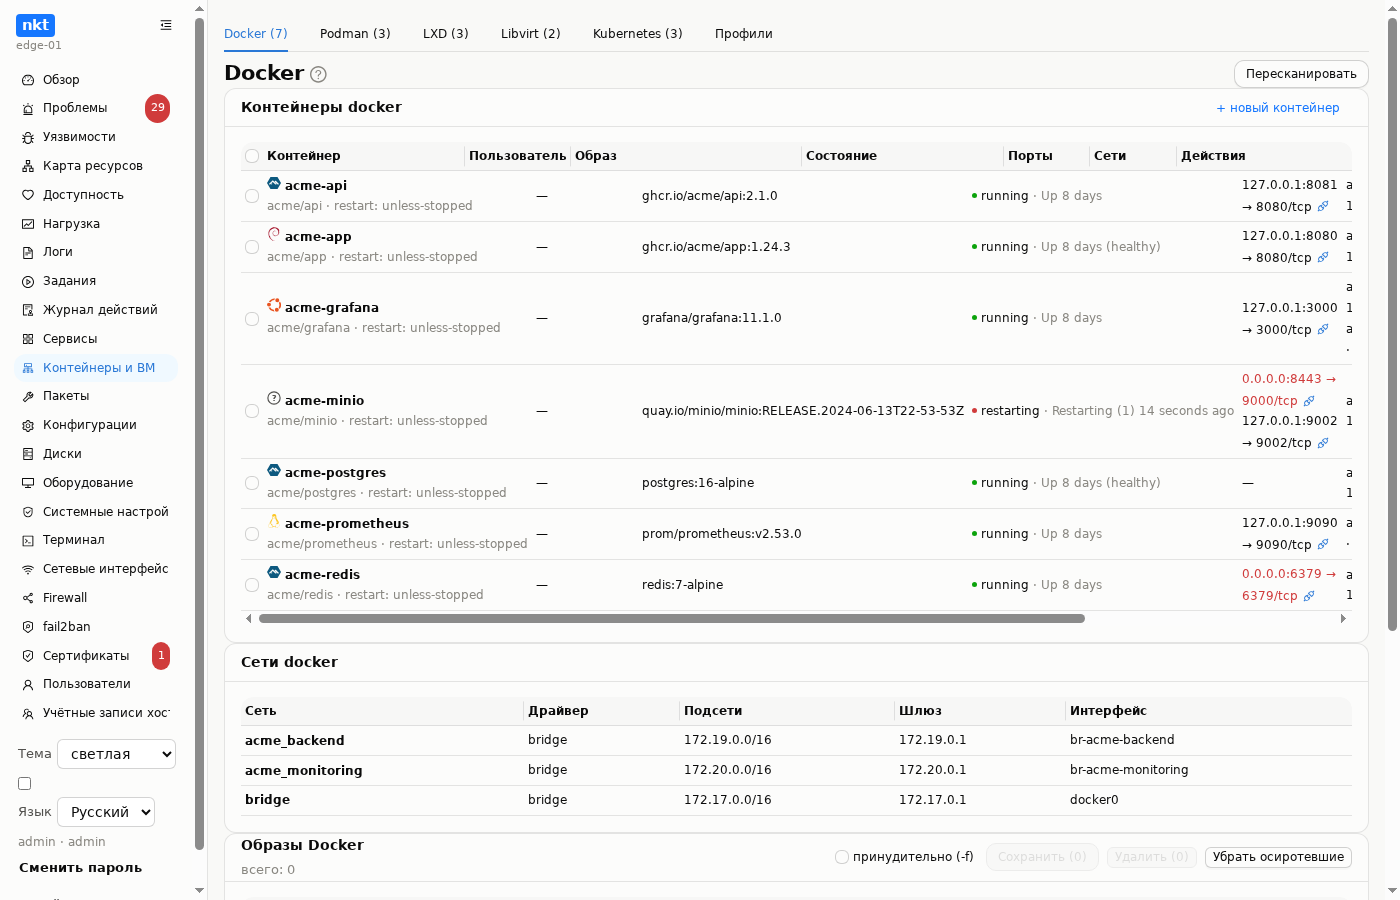Screen dimensions: 1400x900
Task: Open port link icon for acme-api 8080/tcp
Action: (1323, 207)
